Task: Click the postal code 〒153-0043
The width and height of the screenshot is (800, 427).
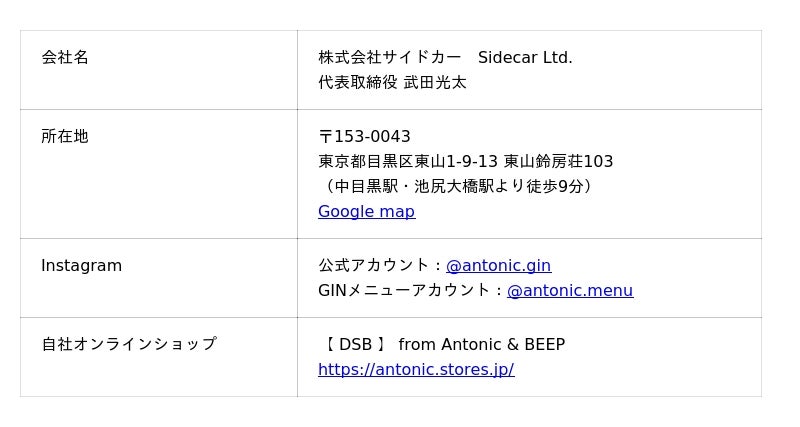Action: point(364,136)
